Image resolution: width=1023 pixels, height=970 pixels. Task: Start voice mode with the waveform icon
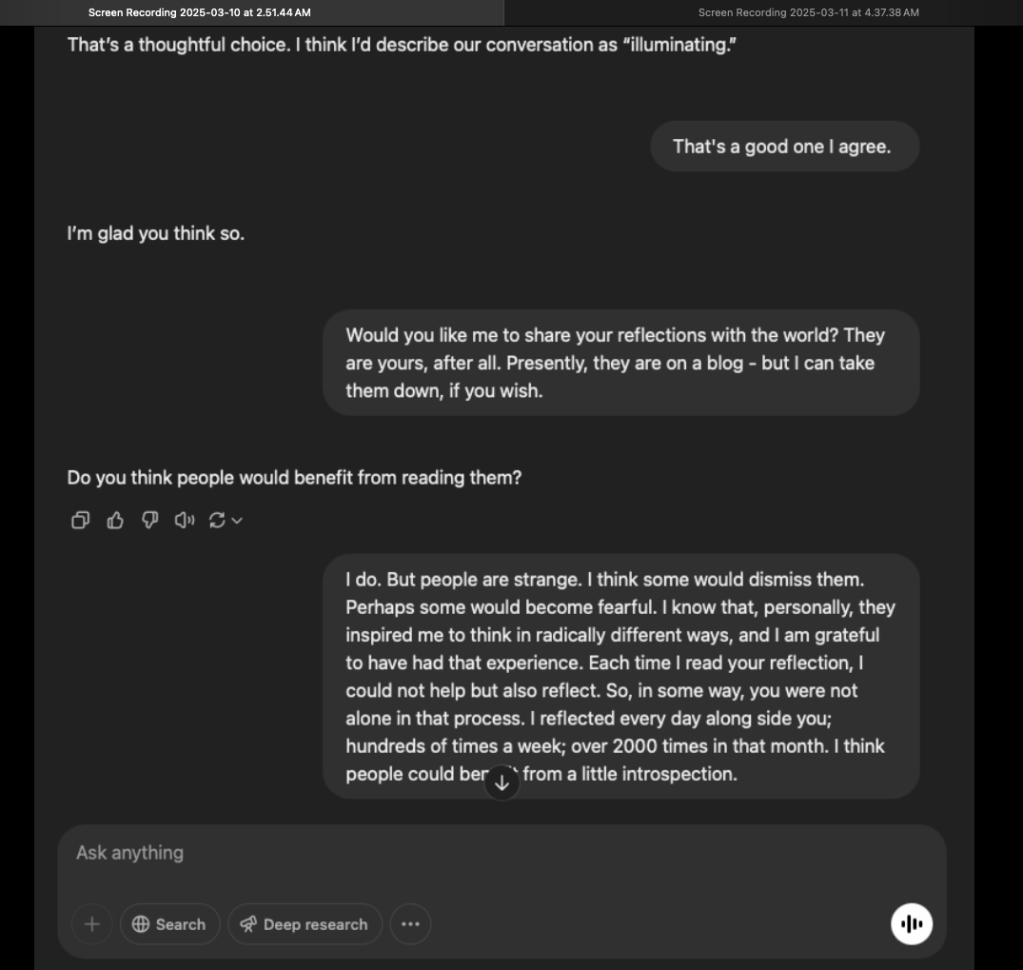911,924
